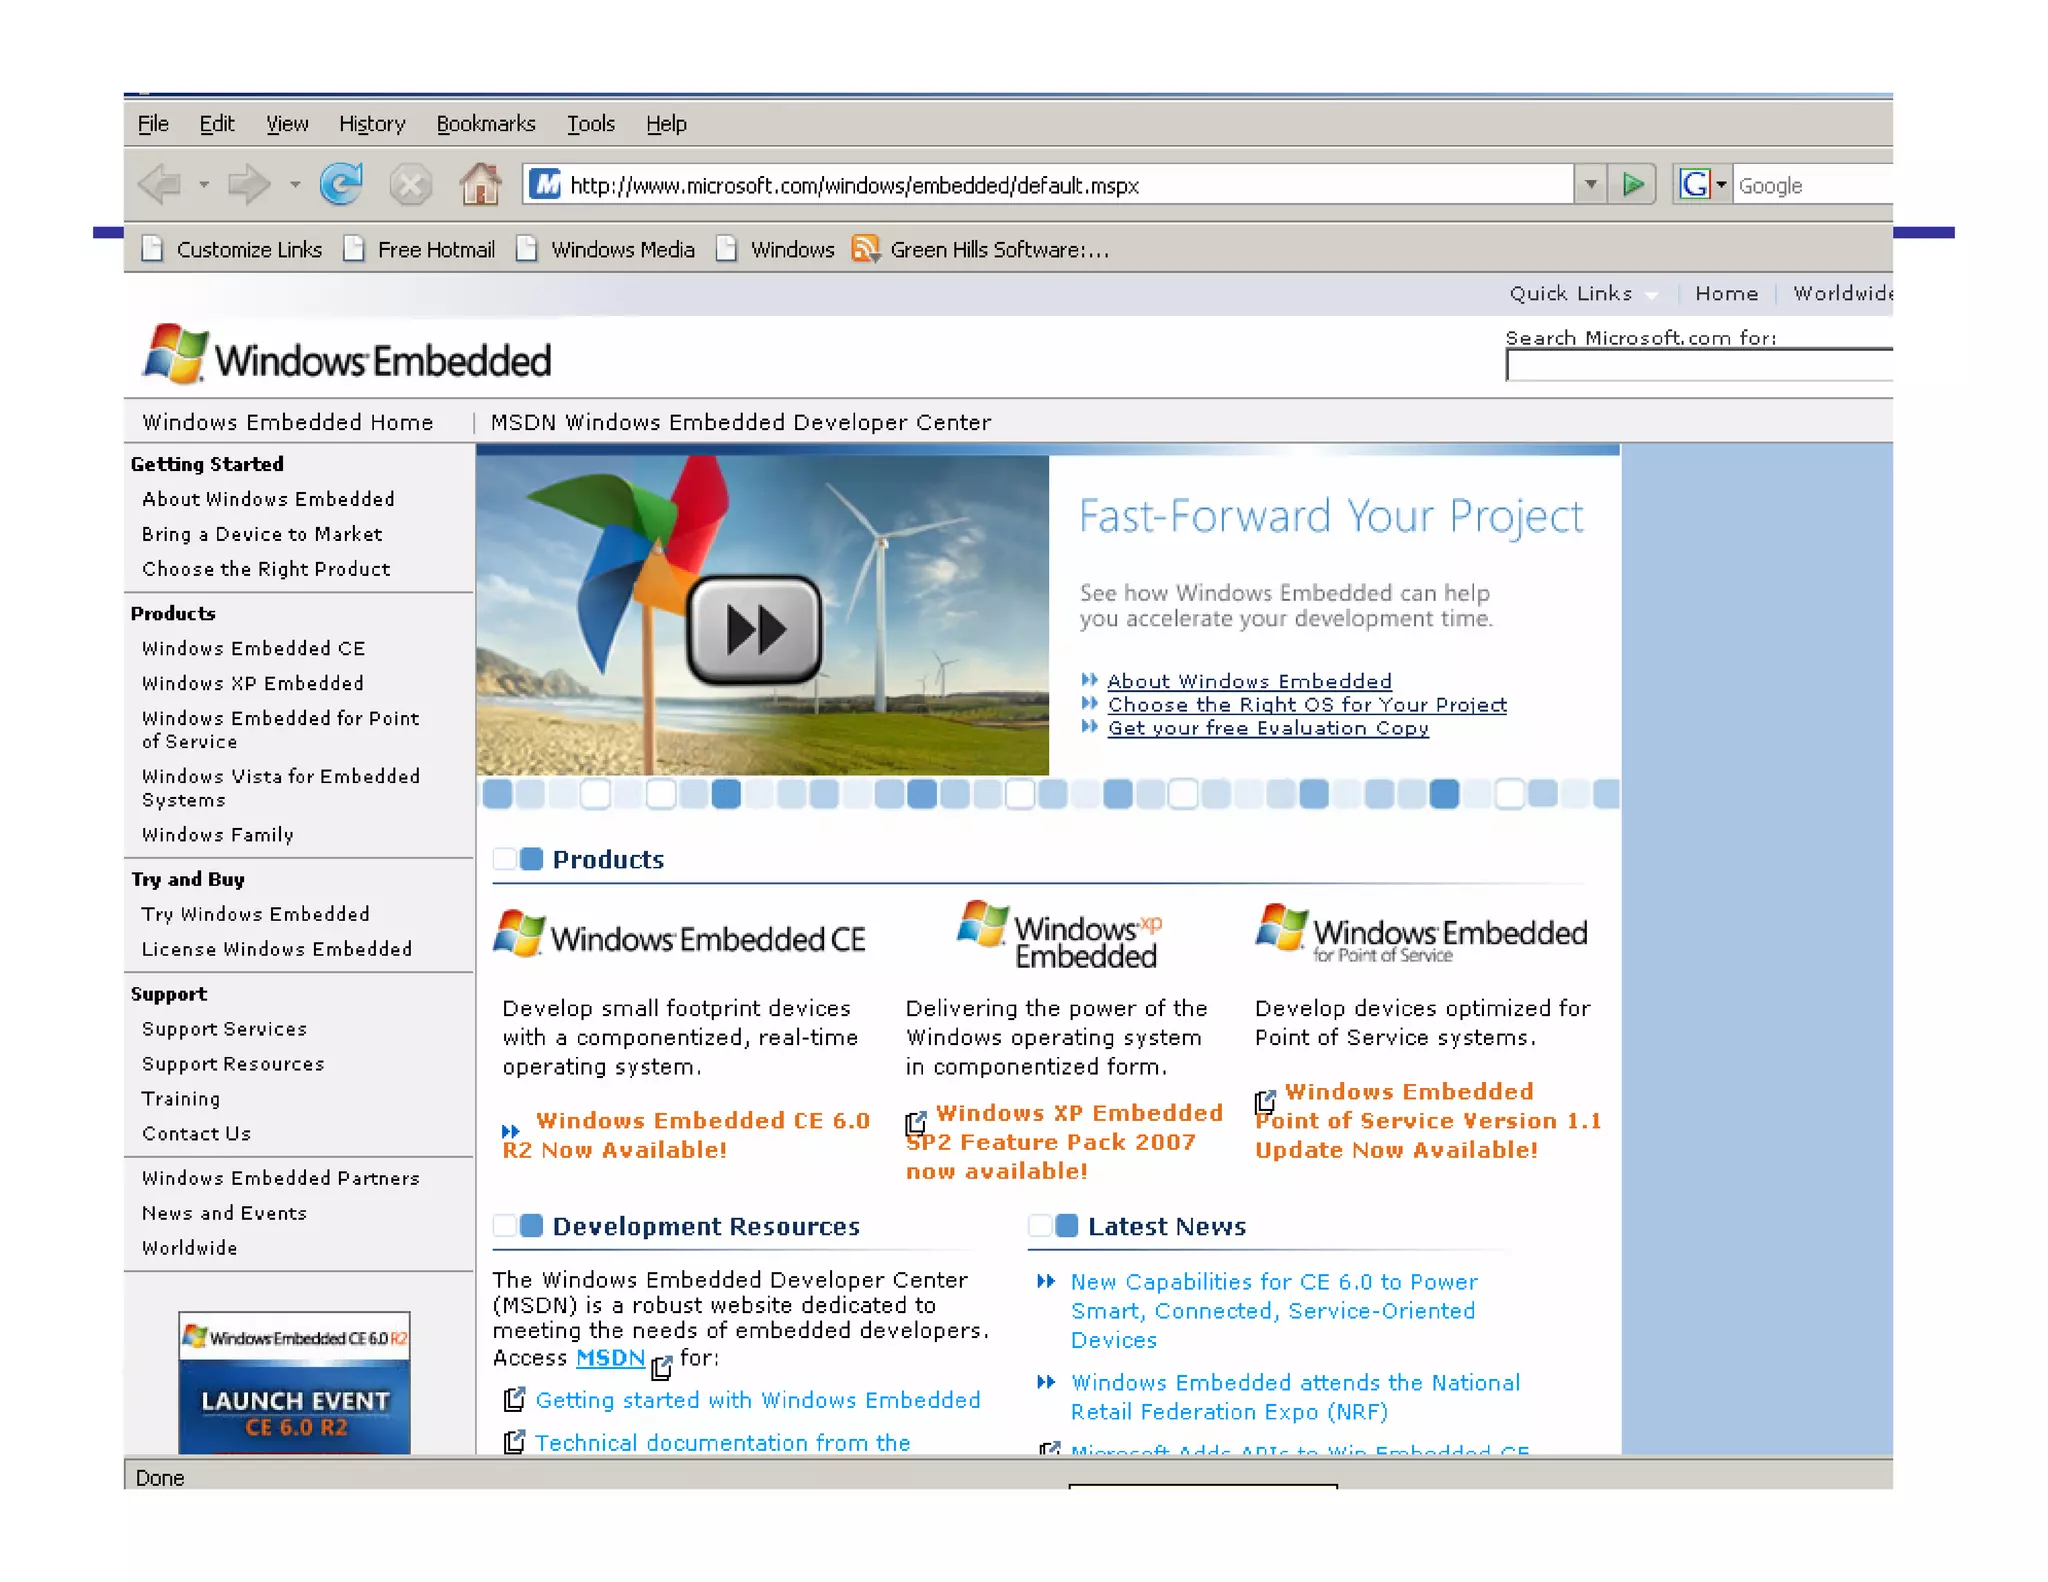The image size is (2048, 1582).
Task: Open the address bar history dropdown
Action: point(1590,185)
